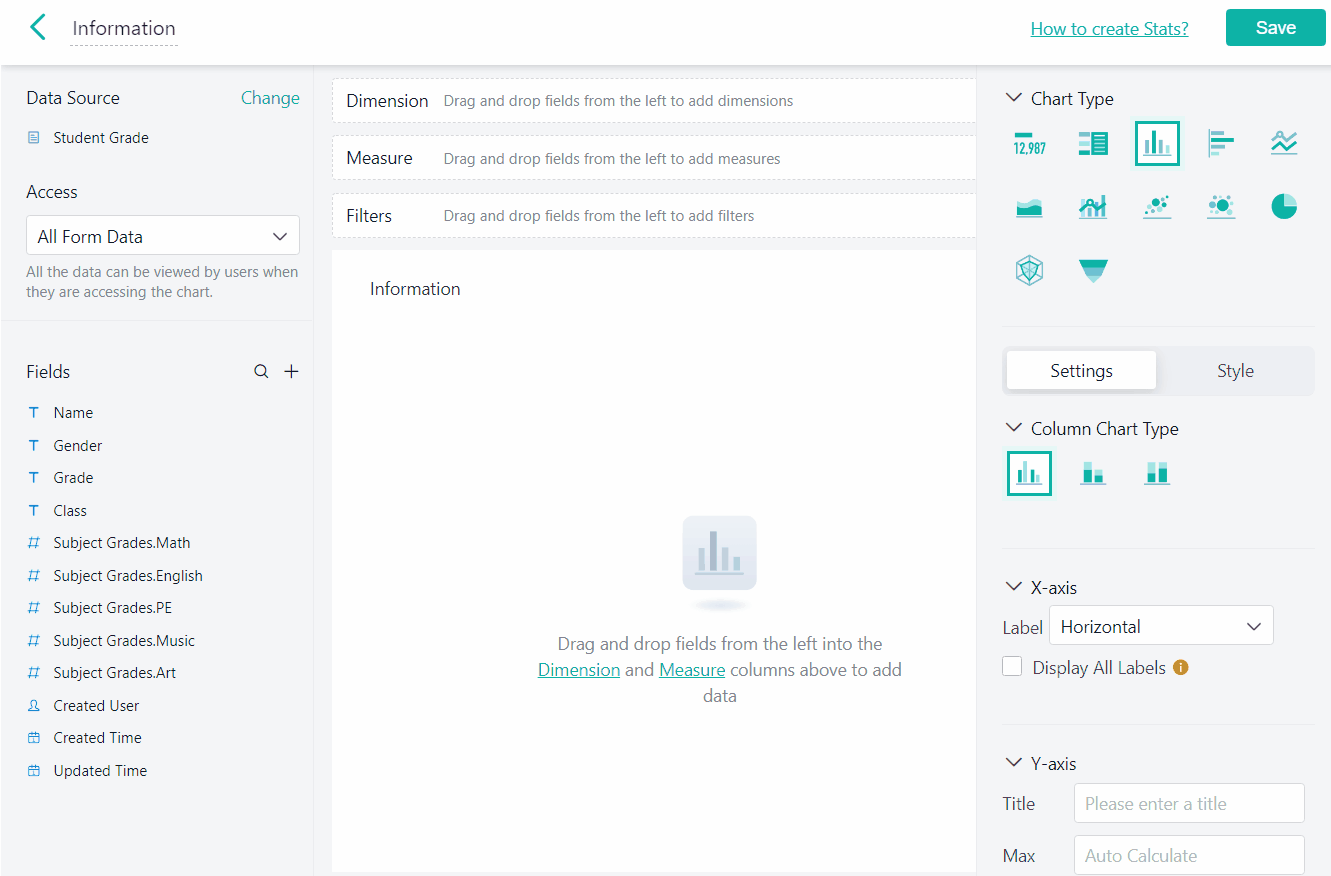
Task: Click the empty chart placeholder icon
Action: pyautogui.click(x=720, y=553)
